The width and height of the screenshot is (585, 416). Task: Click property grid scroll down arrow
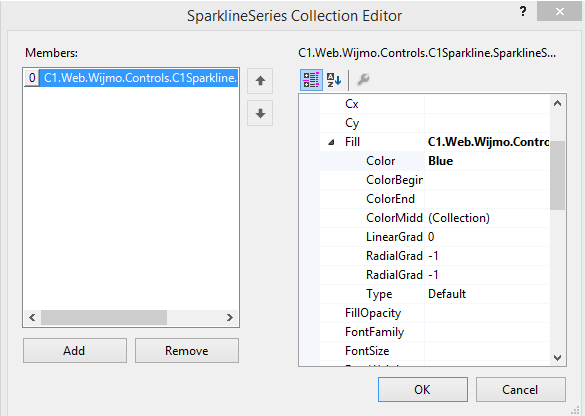pos(557,358)
